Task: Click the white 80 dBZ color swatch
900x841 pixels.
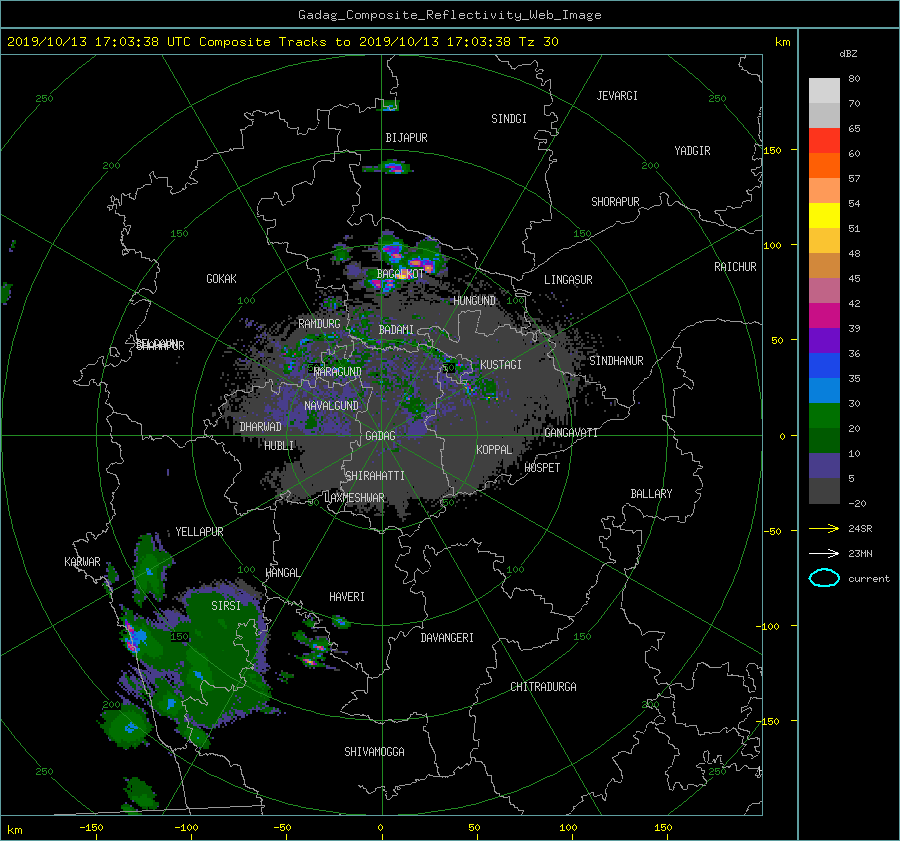Action: (x=824, y=90)
